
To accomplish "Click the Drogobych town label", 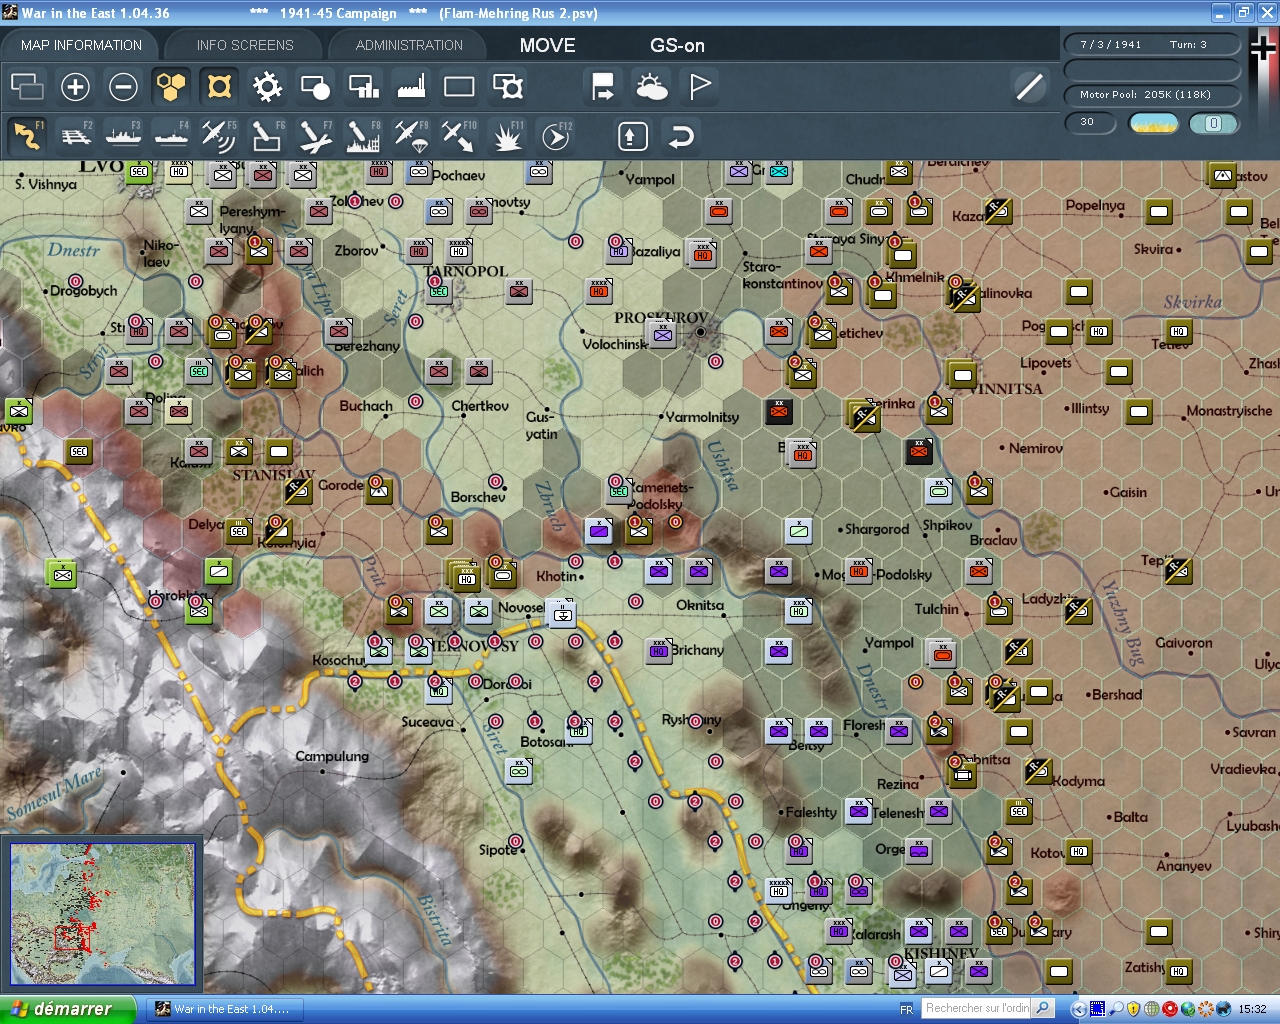I will click(x=84, y=291).
